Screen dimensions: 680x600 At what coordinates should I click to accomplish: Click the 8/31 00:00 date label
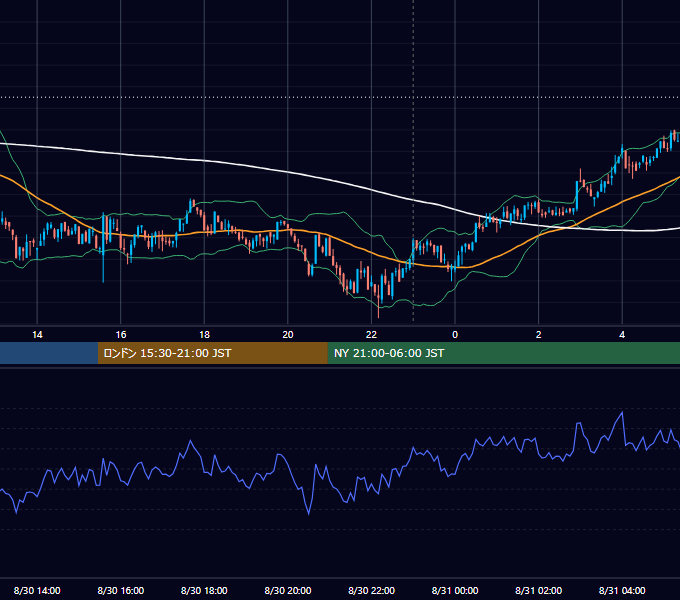pos(455,590)
